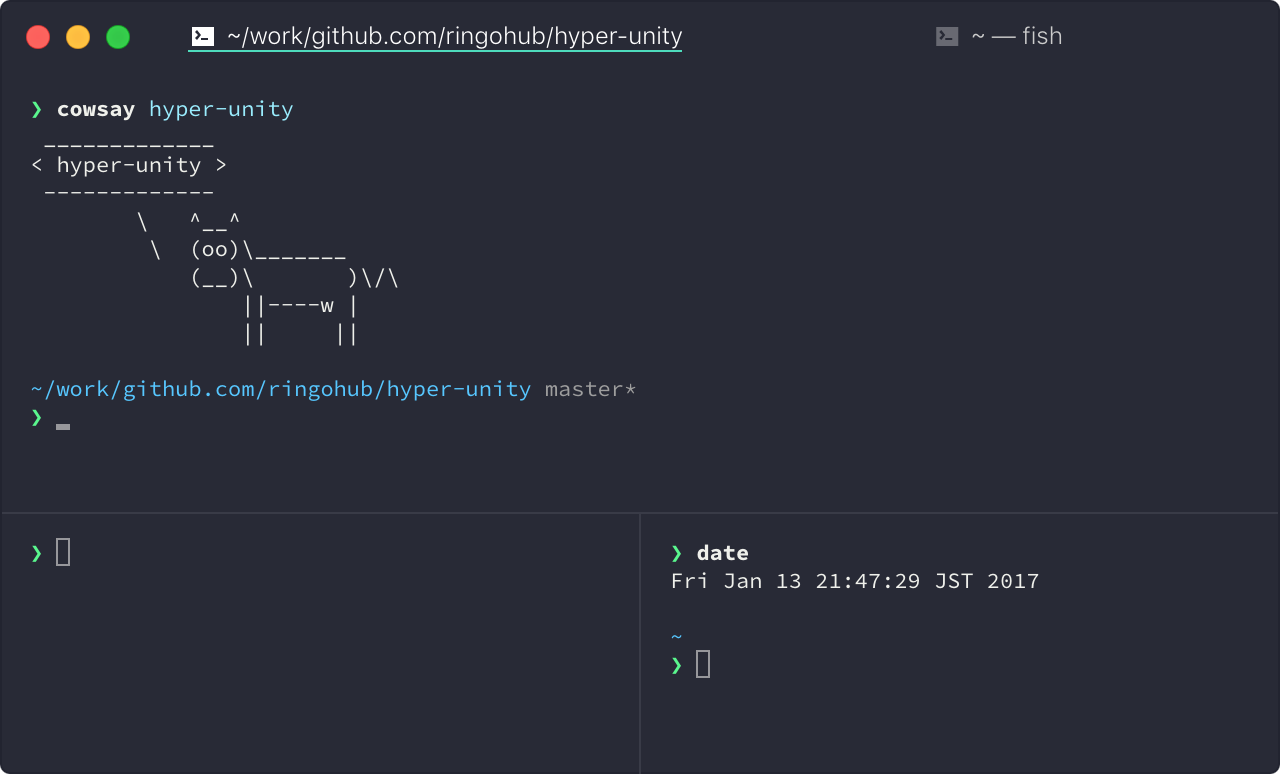The width and height of the screenshot is (1280, 774).
Task: Focus bottom-right pane cursor below '~'
Action: (703, 664)
